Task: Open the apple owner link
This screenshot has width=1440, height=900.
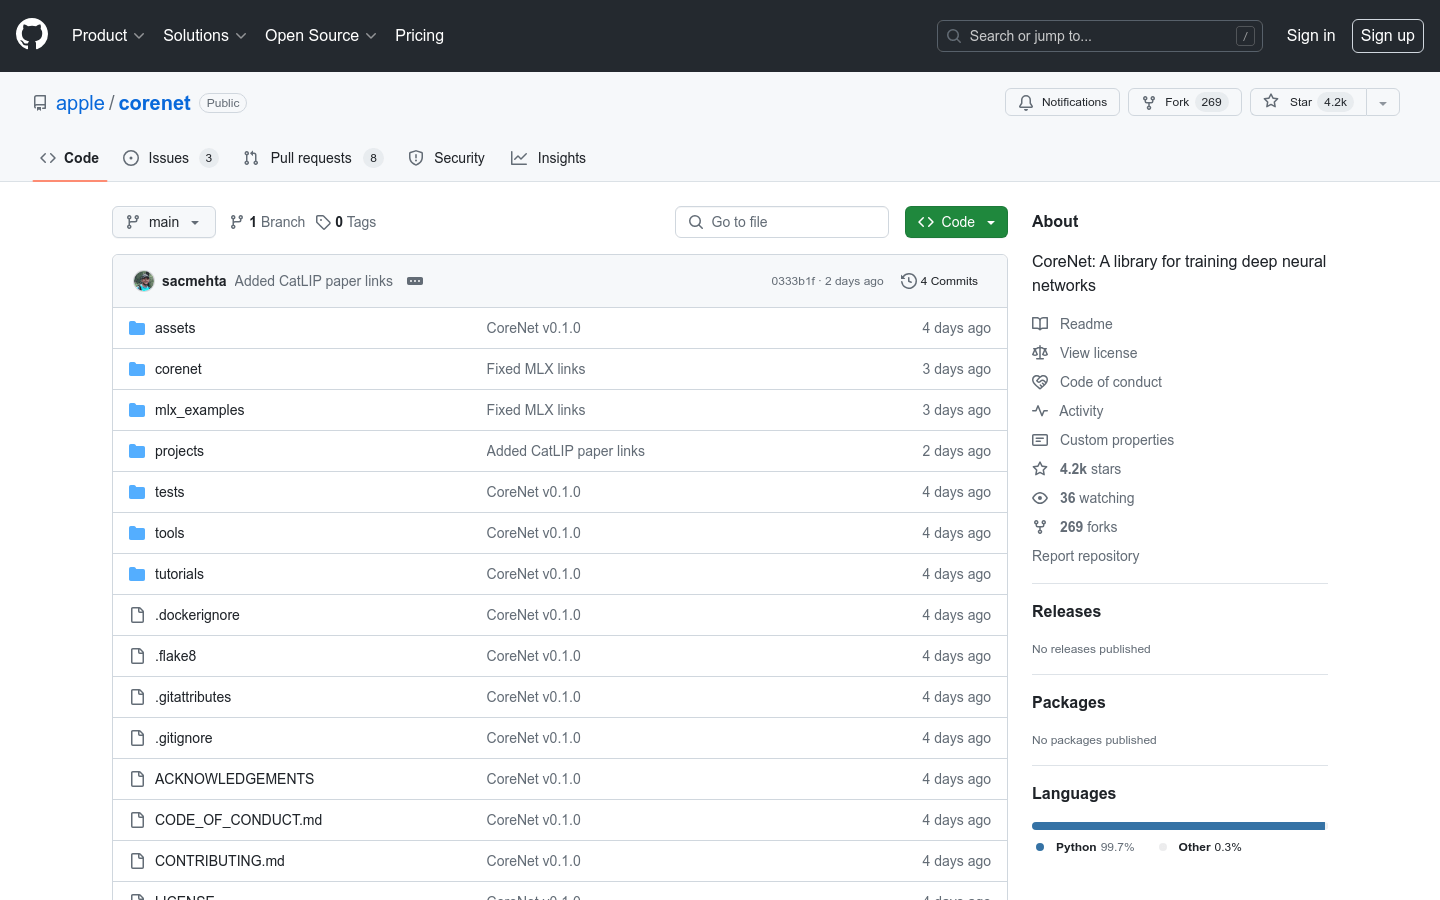Action: [x=80, y=103]
